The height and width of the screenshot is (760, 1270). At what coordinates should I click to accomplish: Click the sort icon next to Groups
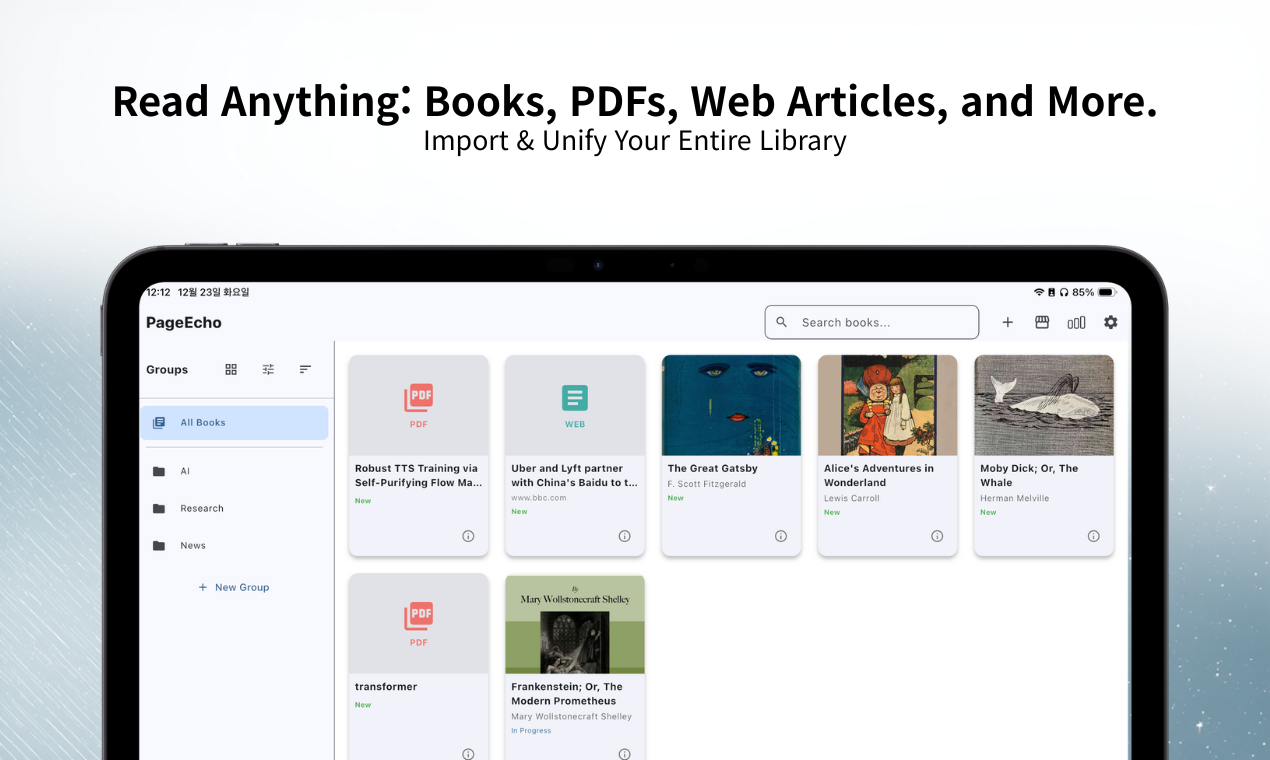tap(305, 369)
